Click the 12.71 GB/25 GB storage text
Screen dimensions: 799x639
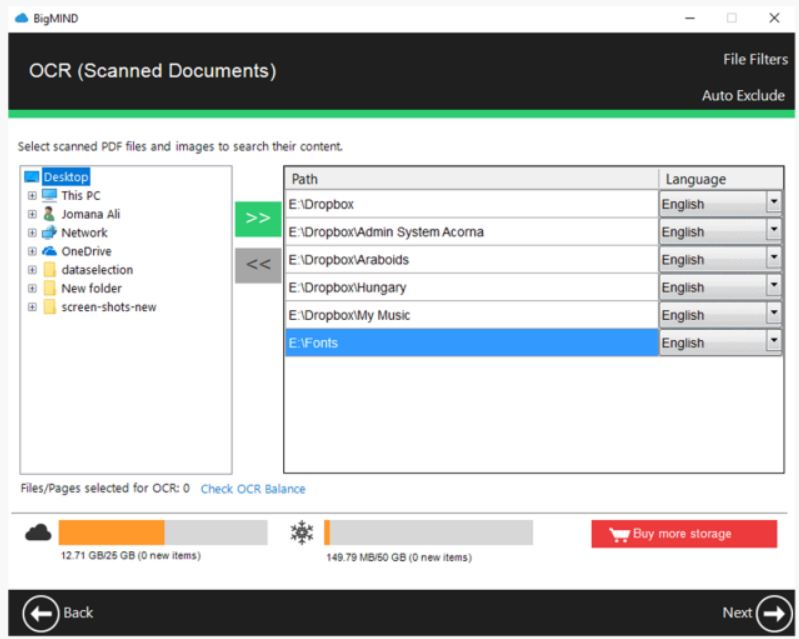click(x=130, y=555)
